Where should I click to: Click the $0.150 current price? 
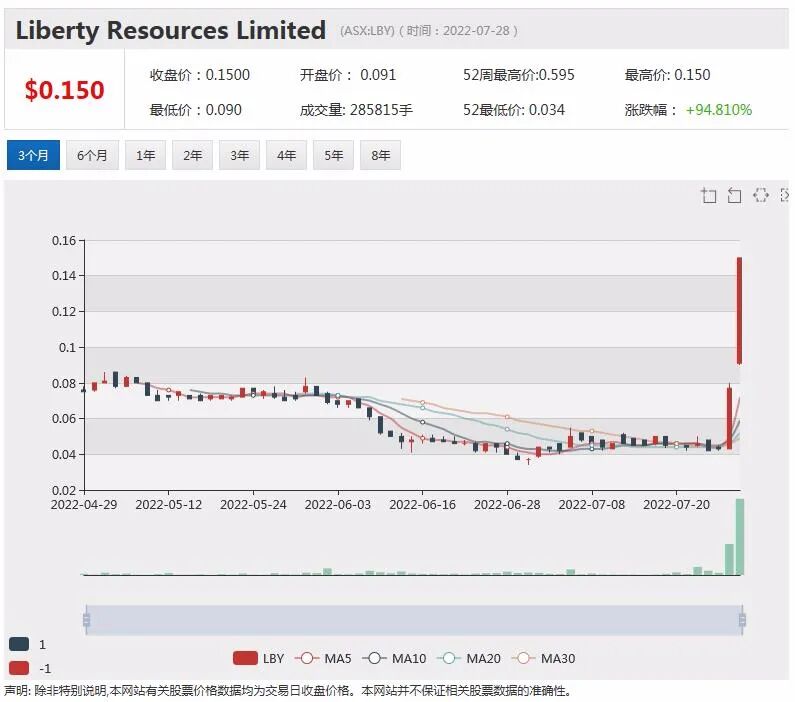tap(64, 90)
